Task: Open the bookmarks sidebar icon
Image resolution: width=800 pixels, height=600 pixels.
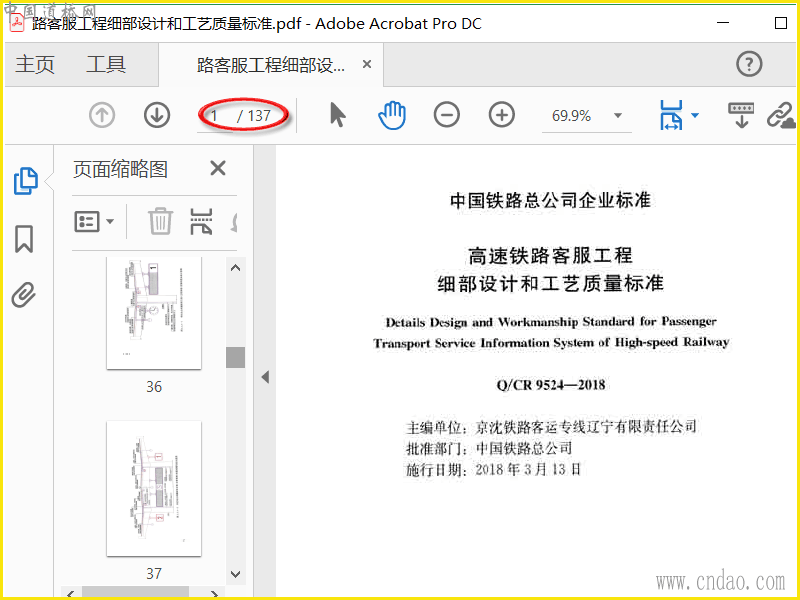Action: 24,239
